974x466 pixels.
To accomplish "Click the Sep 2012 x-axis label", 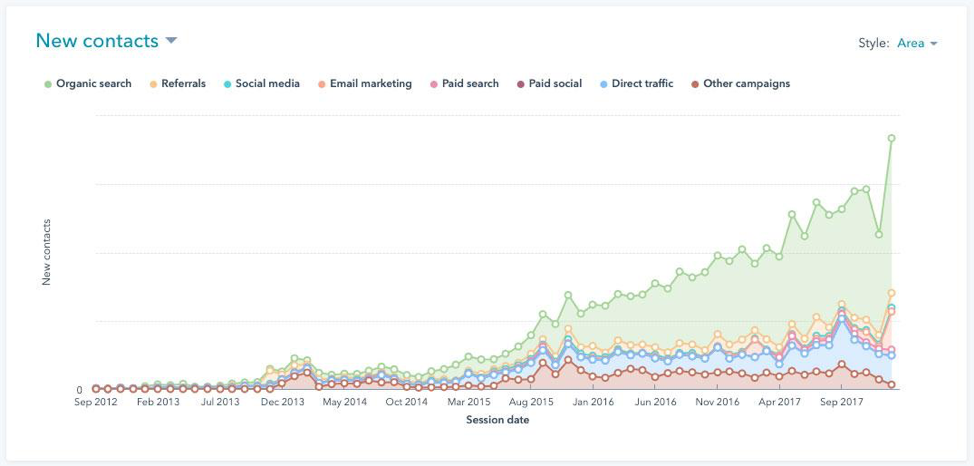I will pos(96,402).
